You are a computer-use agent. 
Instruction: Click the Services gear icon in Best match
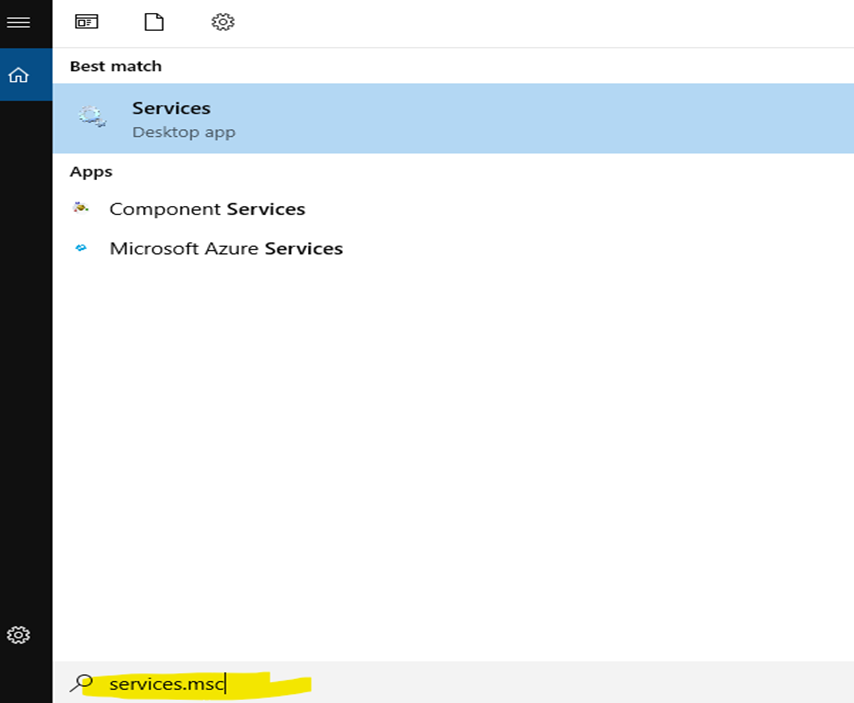coord(92,118)
